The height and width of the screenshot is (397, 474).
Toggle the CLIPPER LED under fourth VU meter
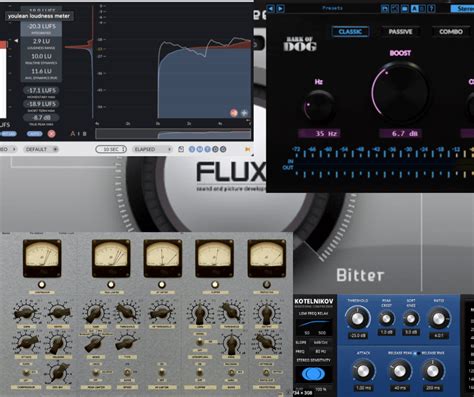[x=215, y=285]
